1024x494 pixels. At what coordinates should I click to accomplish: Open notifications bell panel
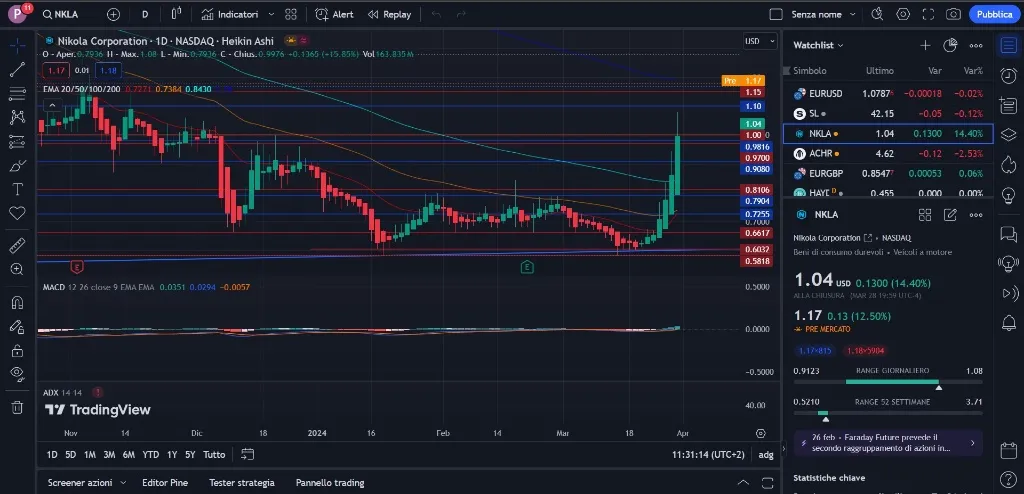point(1008,322)
